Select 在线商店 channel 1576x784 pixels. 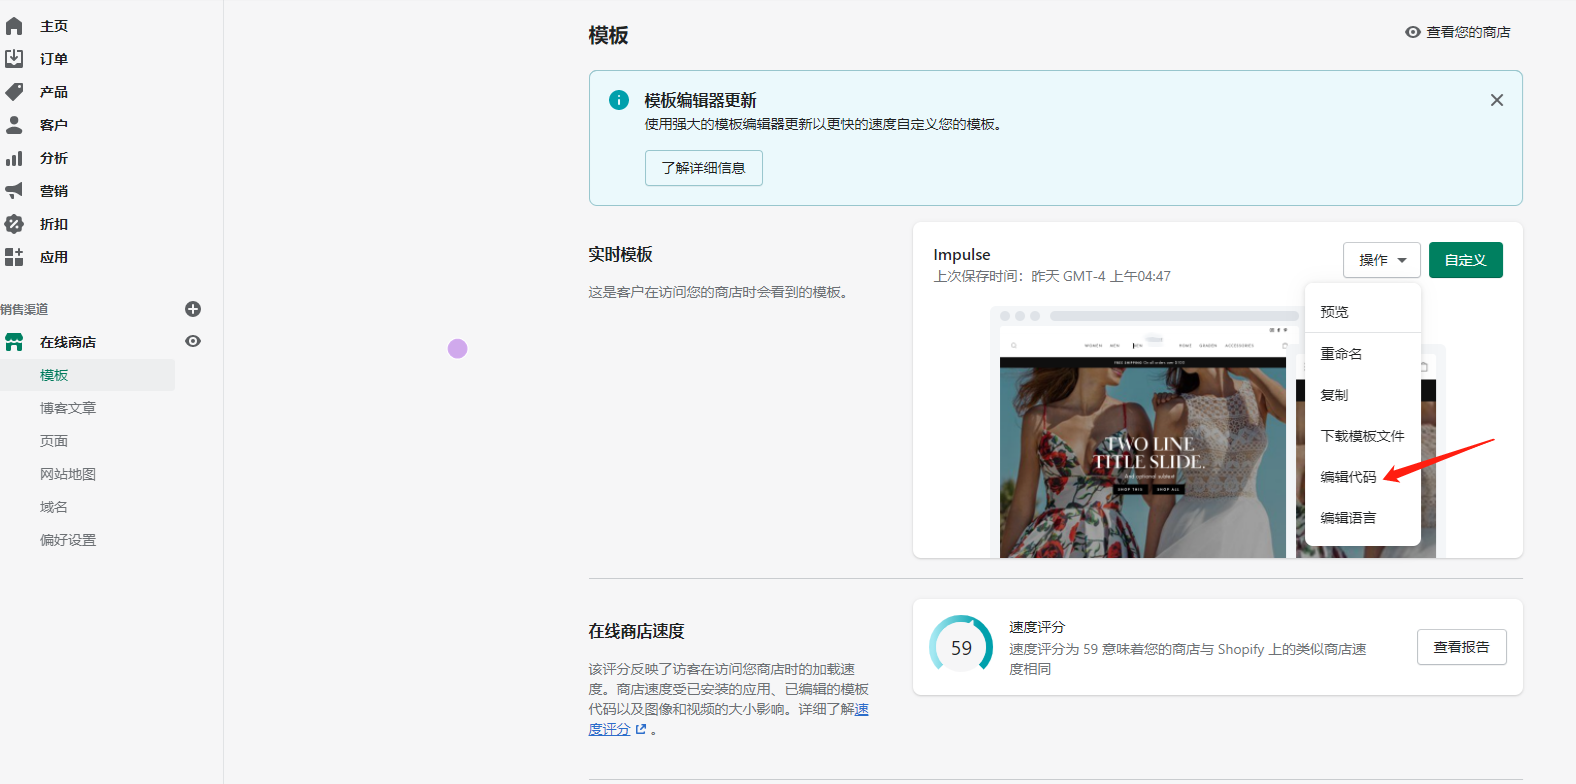68,342
